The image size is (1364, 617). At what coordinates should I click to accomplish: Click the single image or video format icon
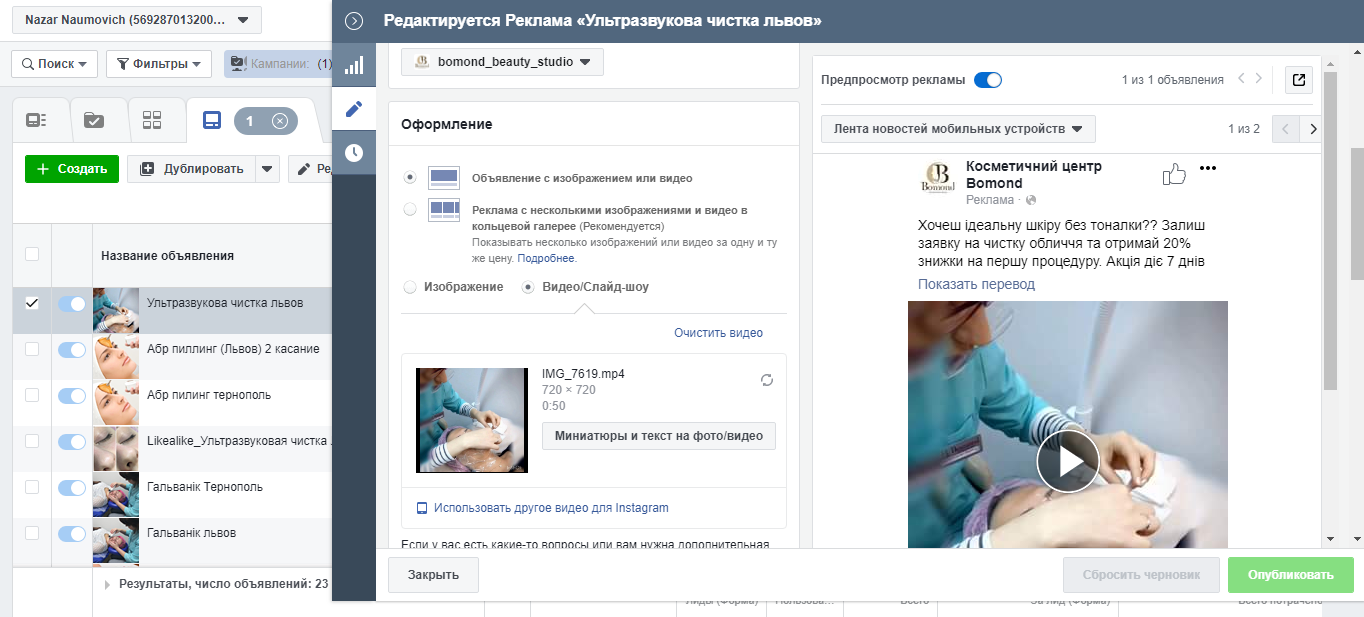tap(443, 178)
